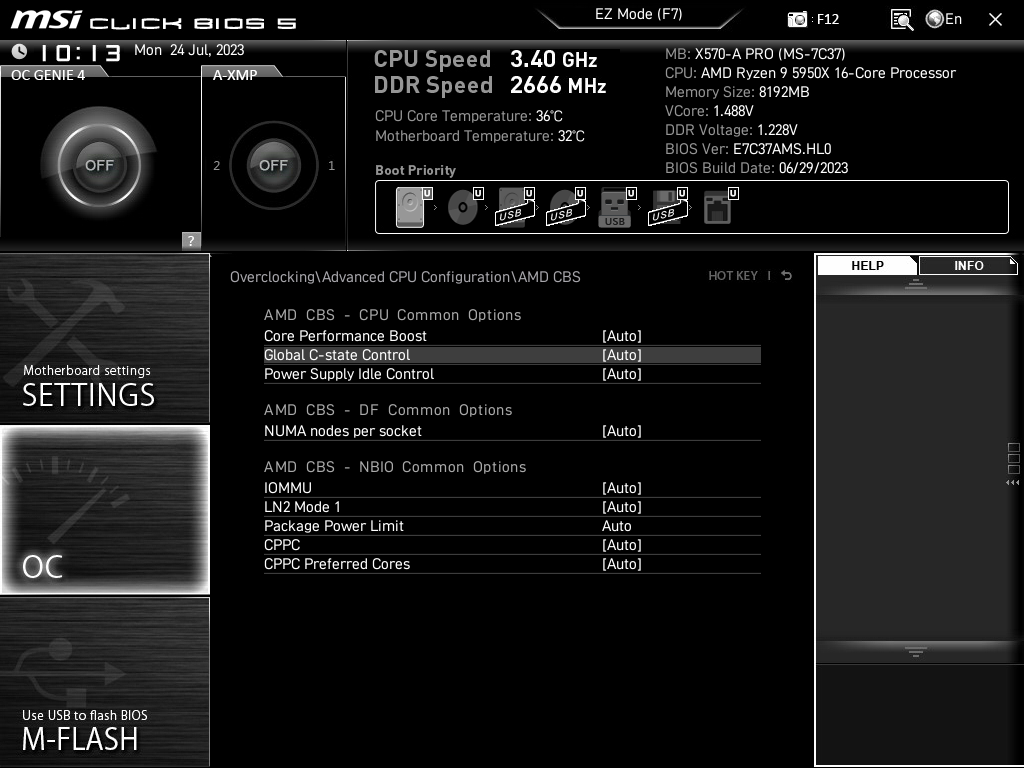Select the hard drive boot priority icon
The width and height of the screenshot is (1024, 768).
[410, 206]
